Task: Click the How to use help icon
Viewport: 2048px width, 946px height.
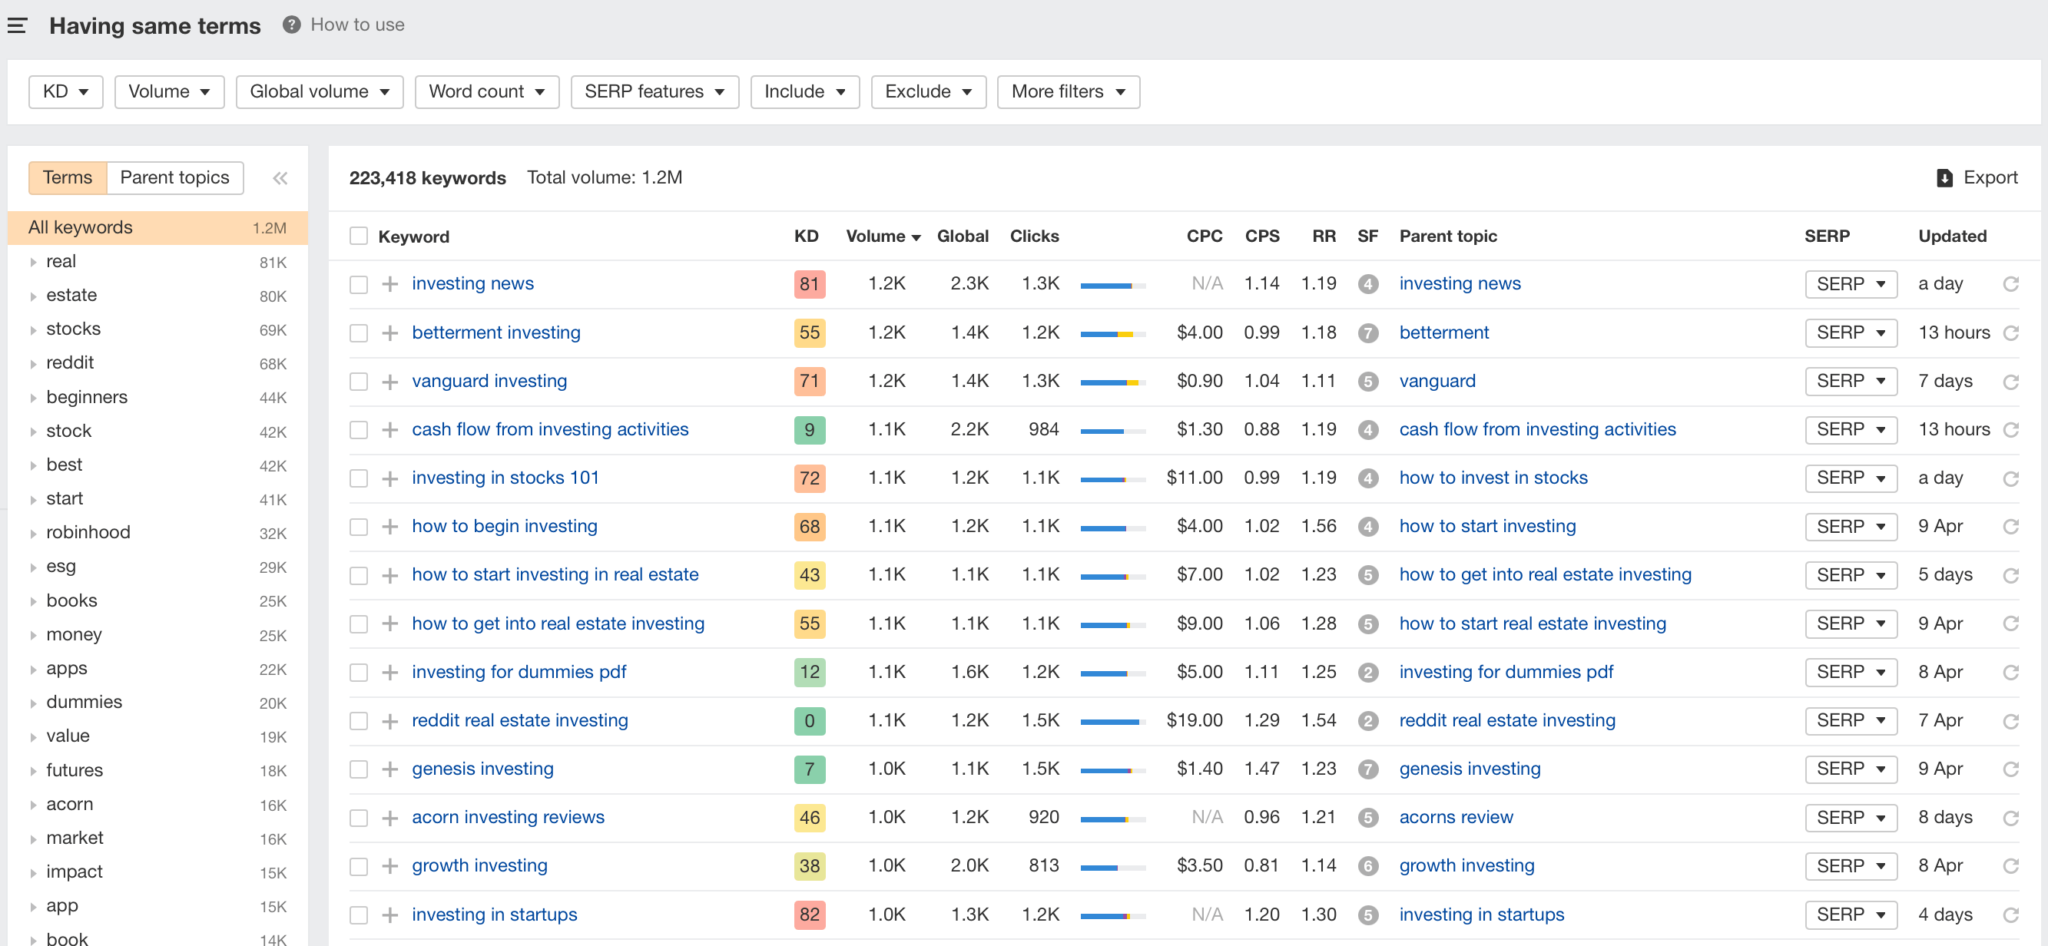Action: tap(291, 25)
